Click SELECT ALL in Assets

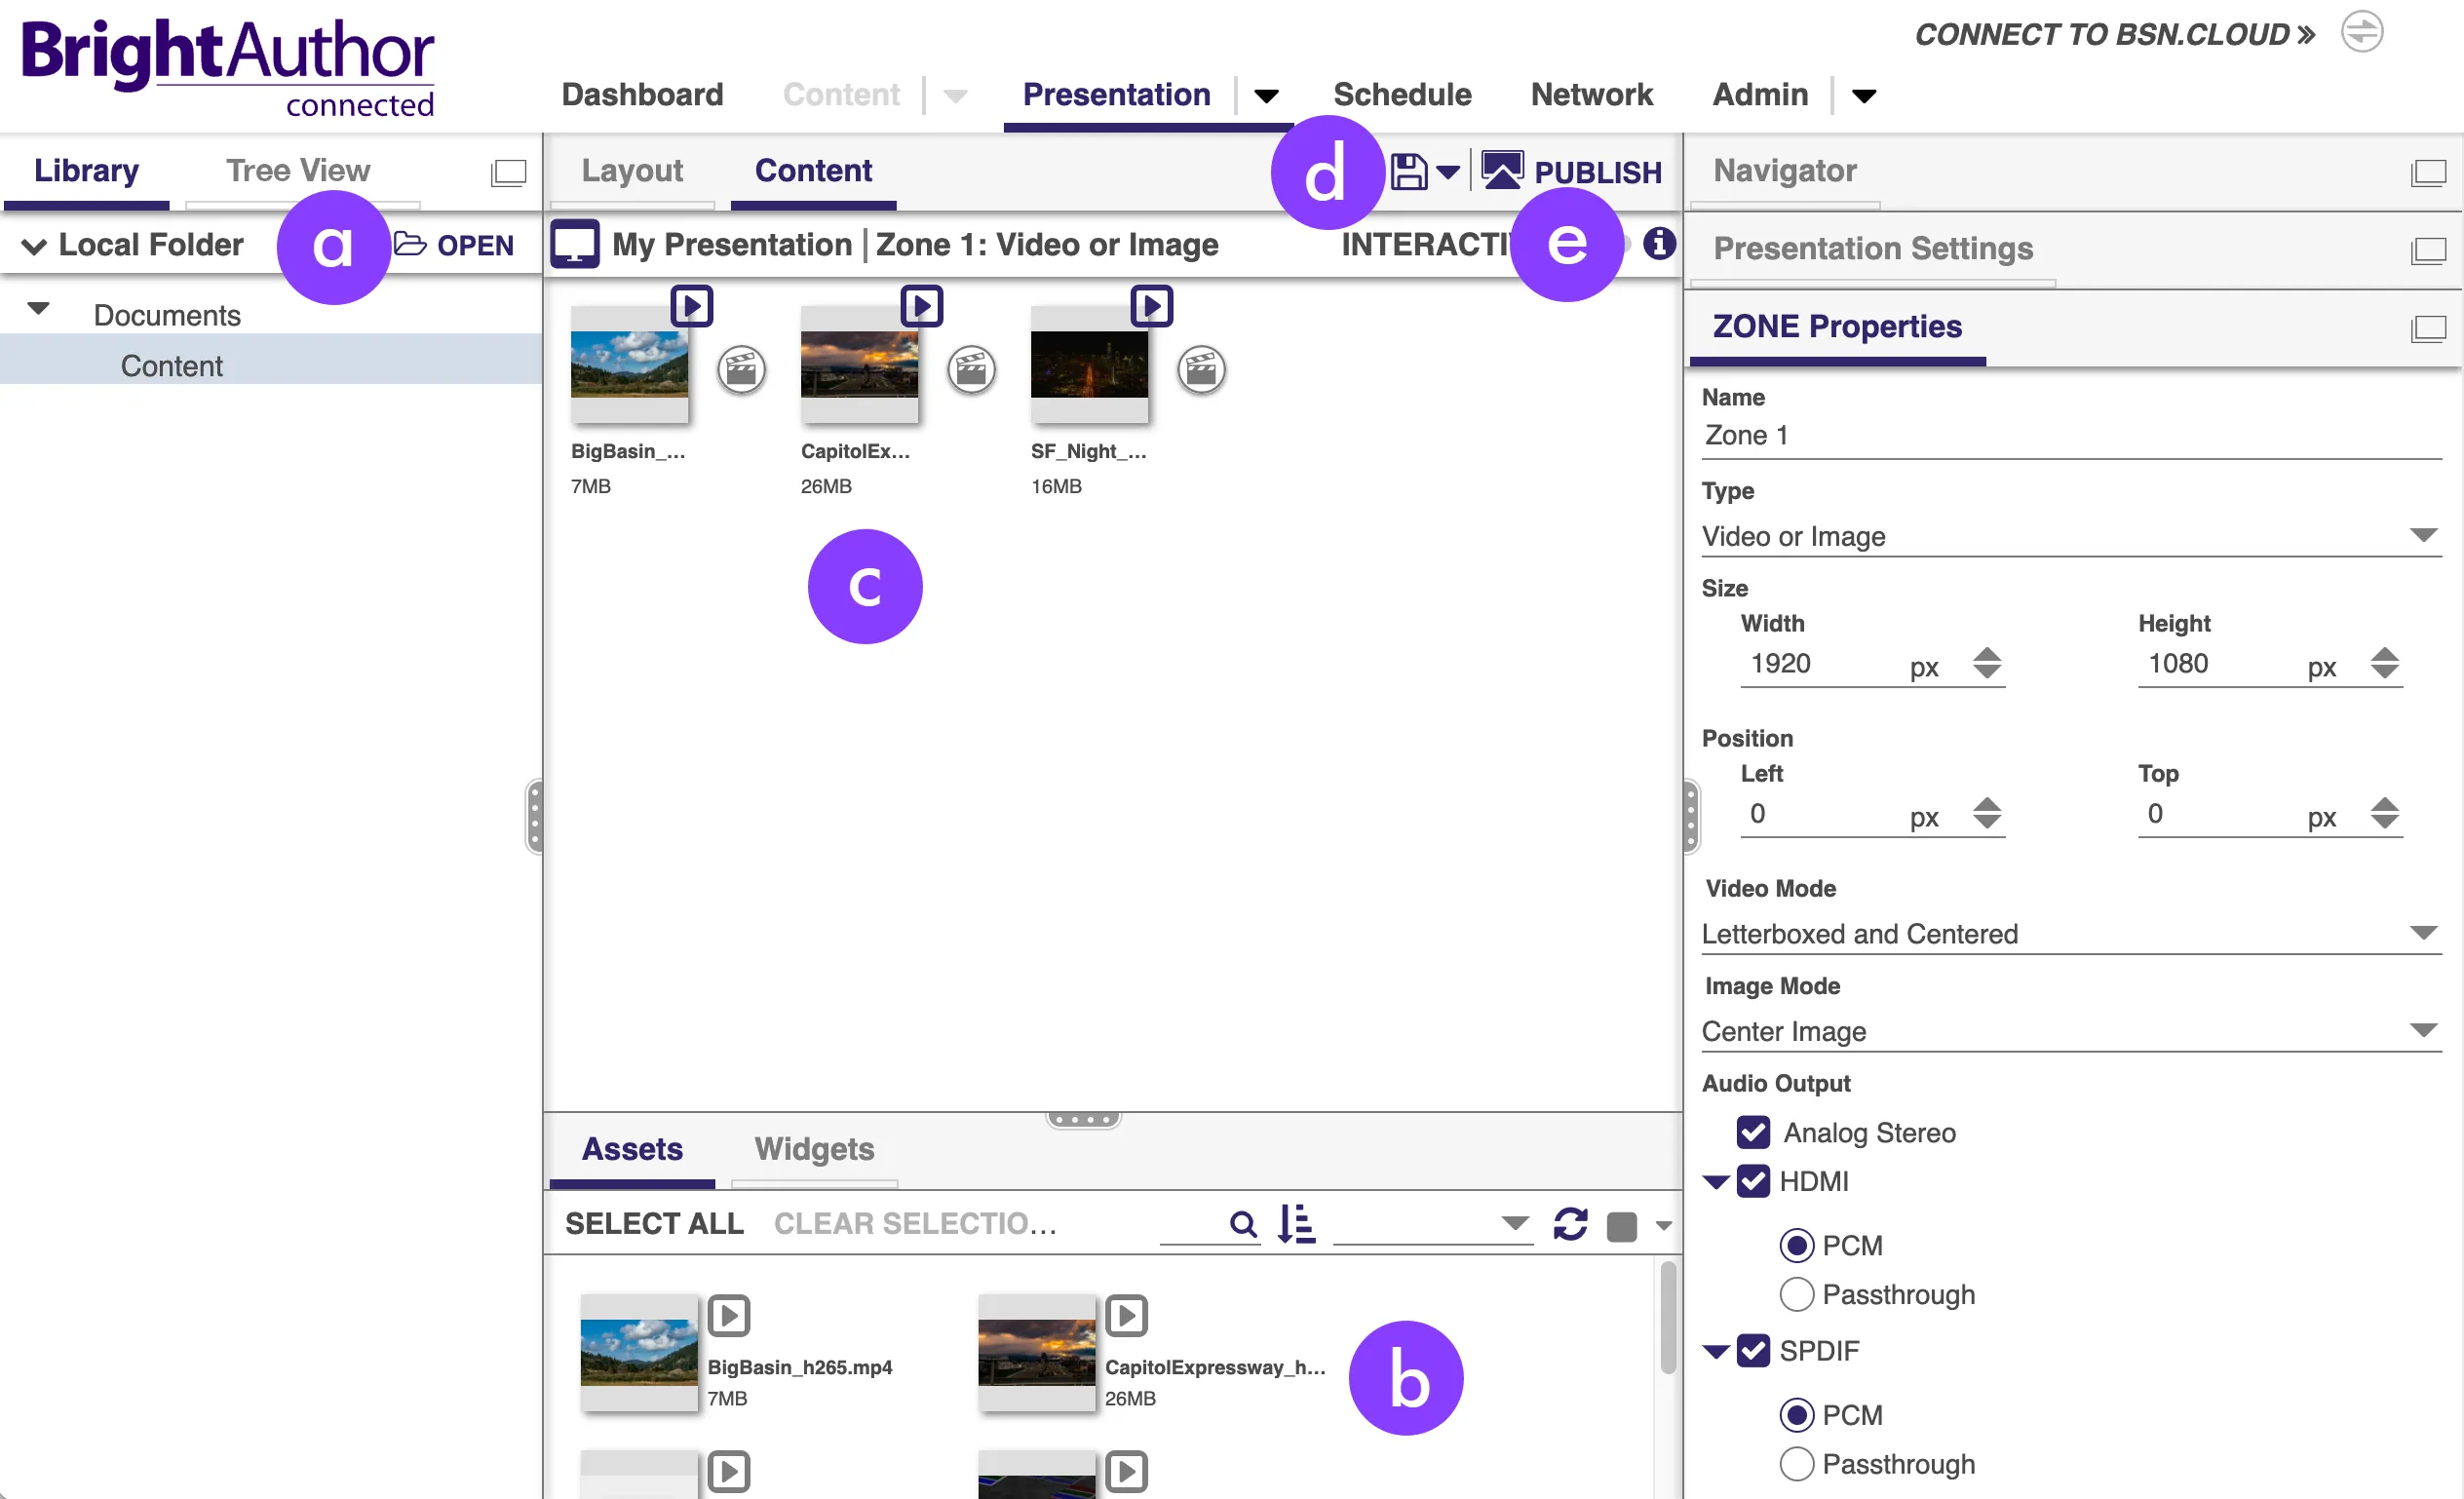654,1224
